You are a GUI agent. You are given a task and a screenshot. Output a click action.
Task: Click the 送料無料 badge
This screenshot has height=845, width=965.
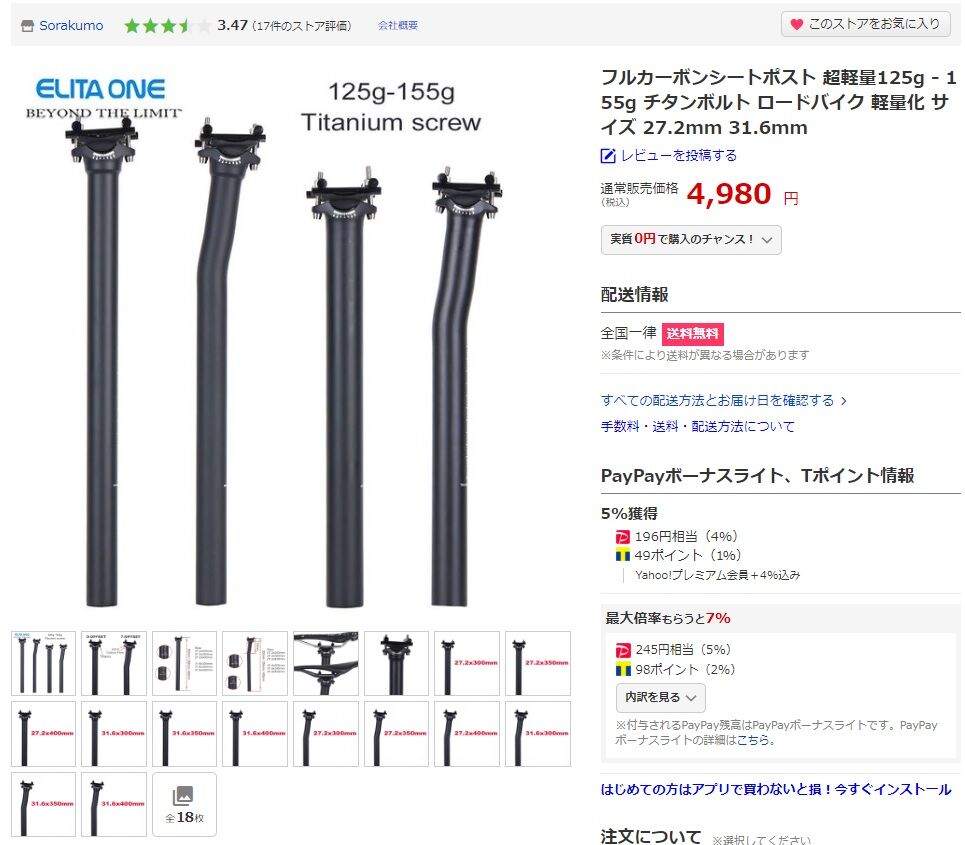[692, 334]
